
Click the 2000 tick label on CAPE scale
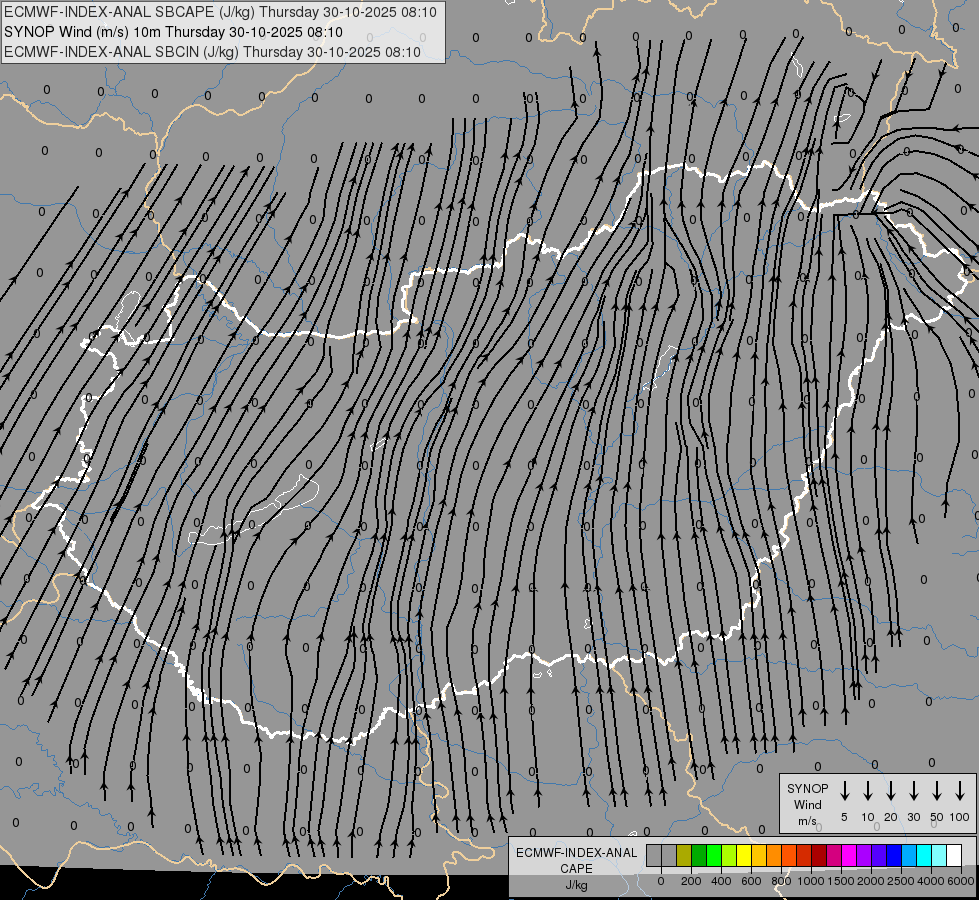[x=870, y=881]
